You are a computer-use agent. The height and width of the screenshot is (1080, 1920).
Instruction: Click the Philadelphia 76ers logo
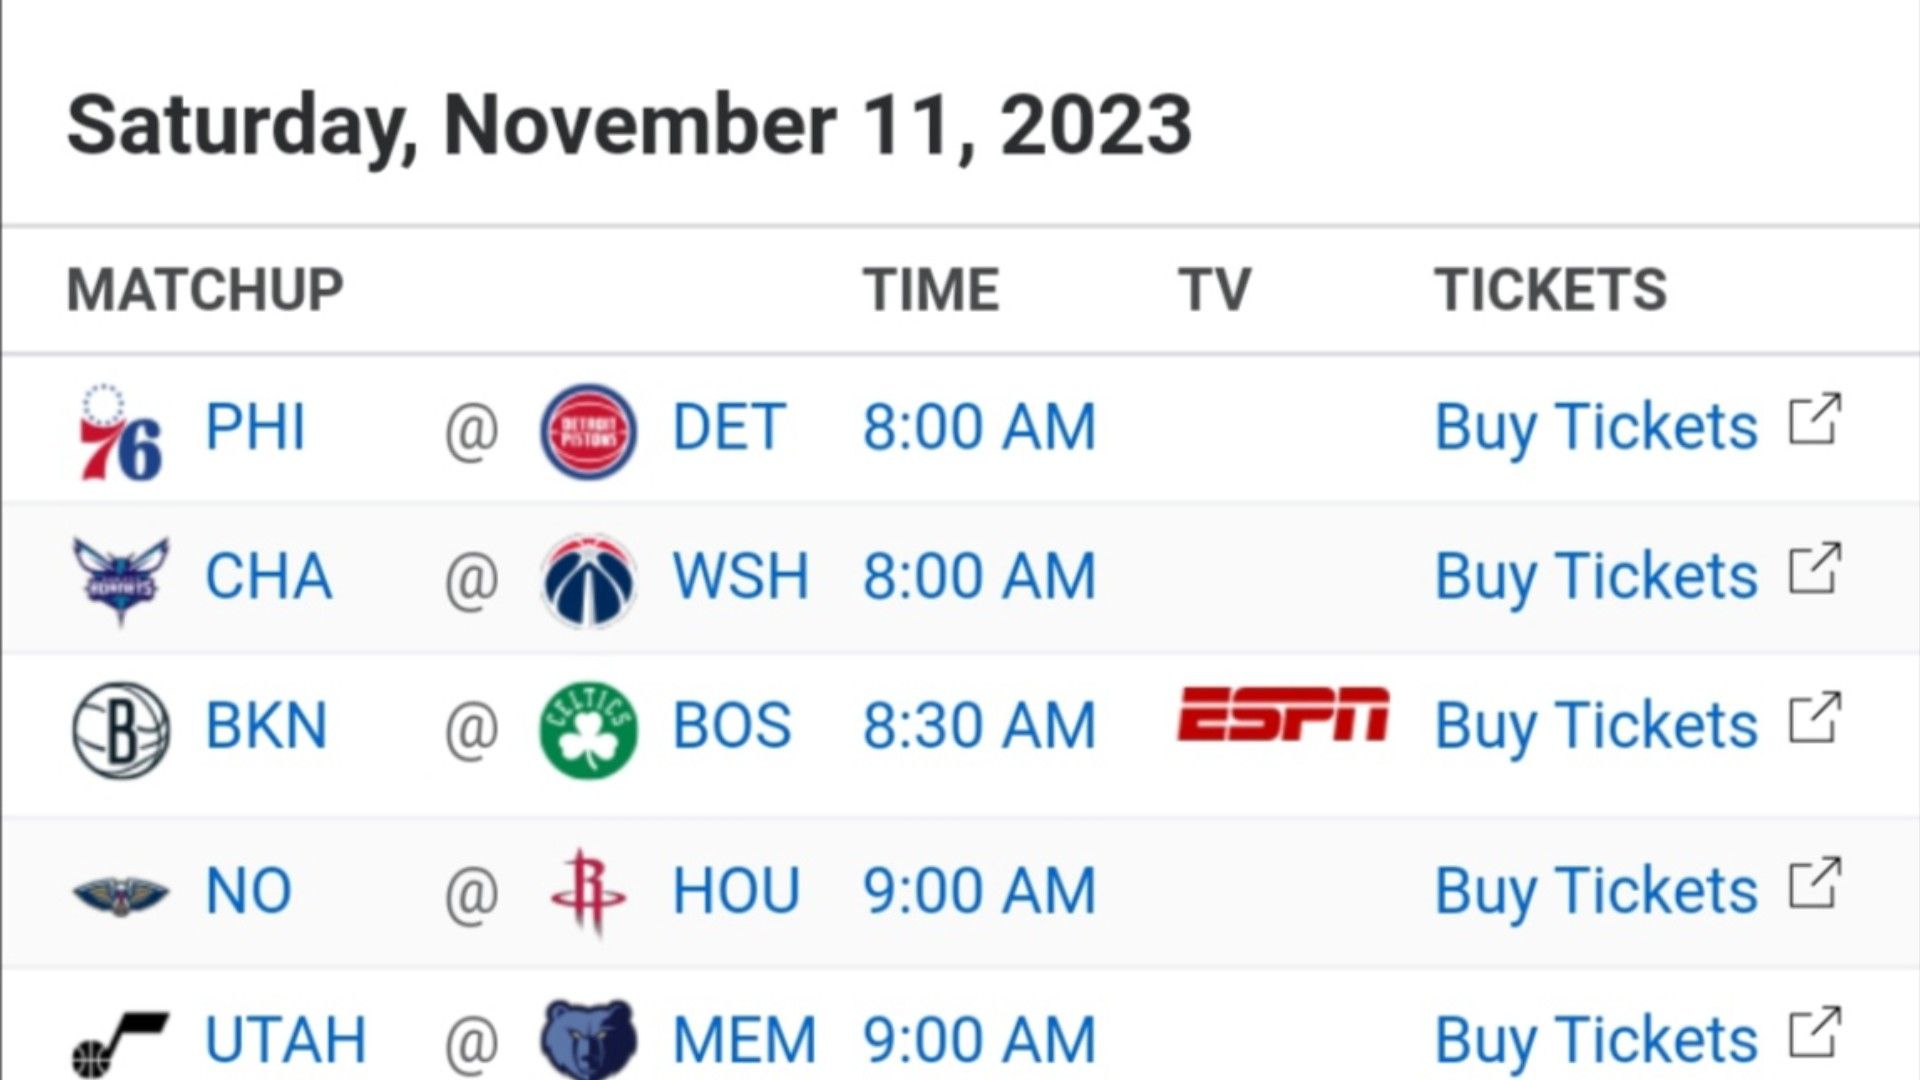pos(120,431)
